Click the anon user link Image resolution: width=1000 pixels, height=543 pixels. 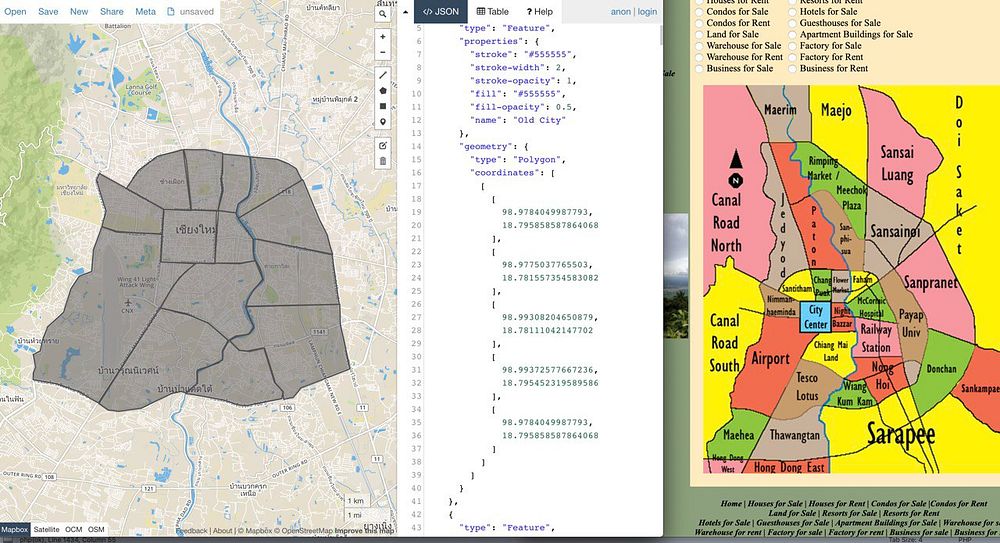tap(621, 11)
